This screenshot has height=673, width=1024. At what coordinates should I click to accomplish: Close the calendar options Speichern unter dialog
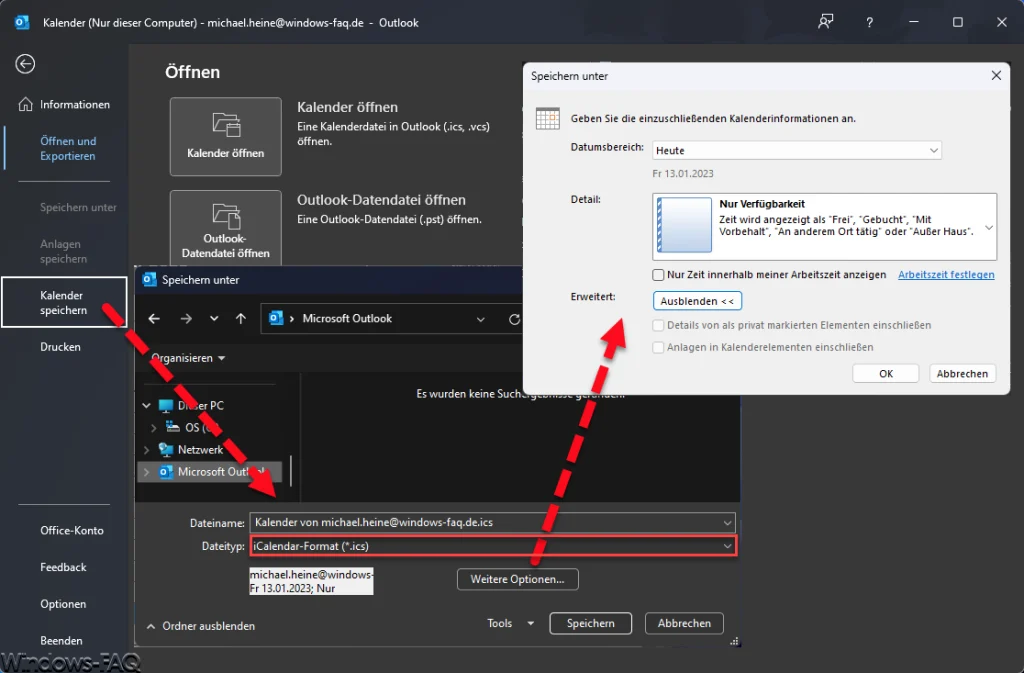pyautogui.click(x=996, y=76)
